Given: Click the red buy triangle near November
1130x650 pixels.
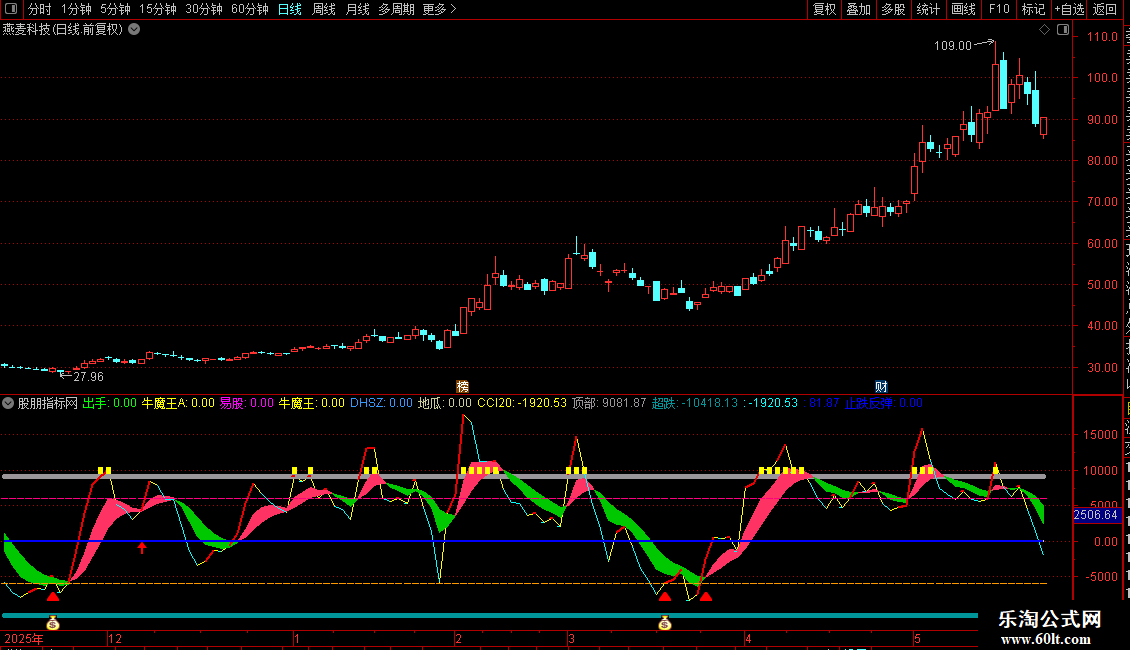Looking at the screenshot, I should point(53,596).
